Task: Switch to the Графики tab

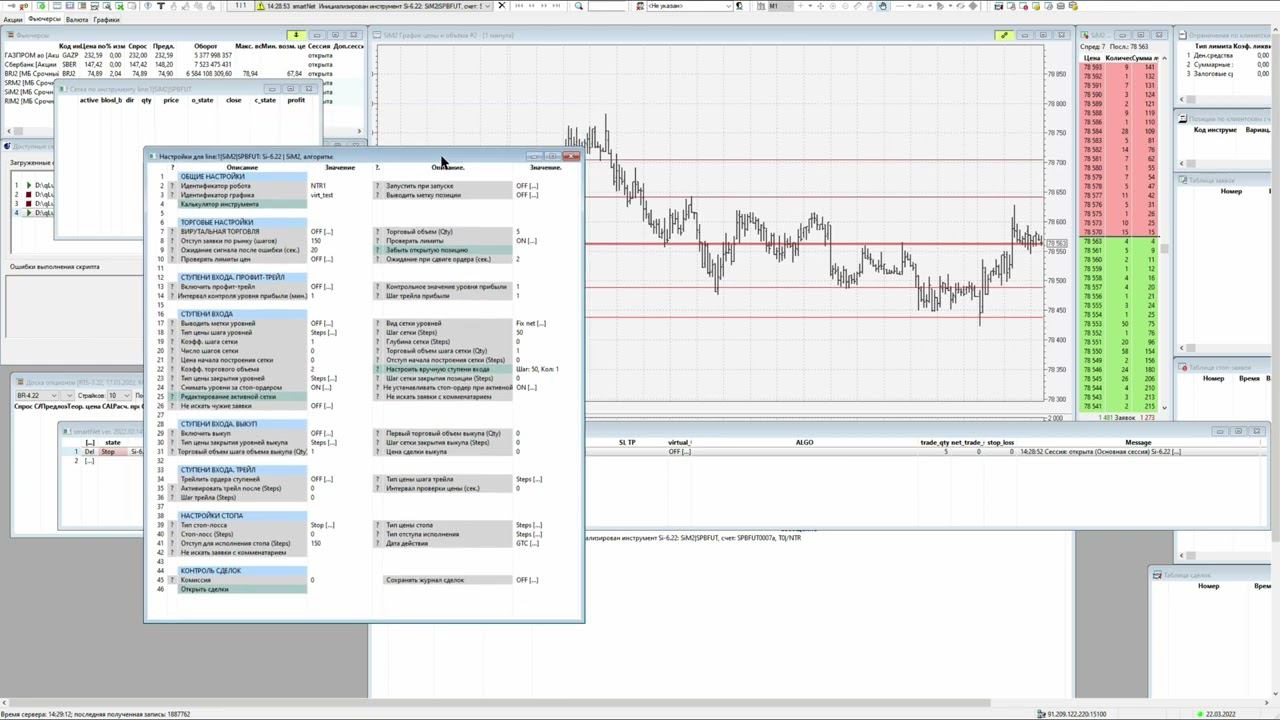Action: [x=106, y=19]
